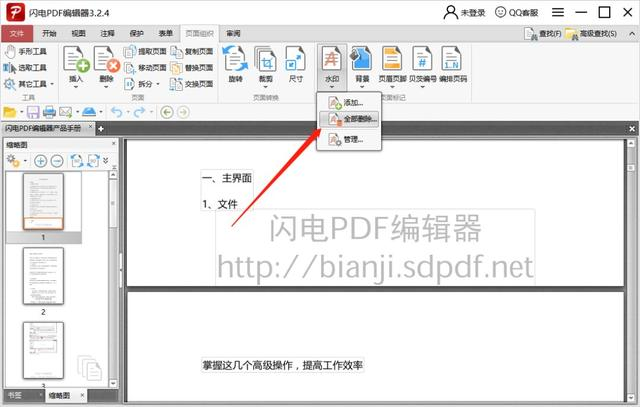Open the 裁剪 crop tool
The height and width of the screenshot is (407, 640).
coord(266,65)
